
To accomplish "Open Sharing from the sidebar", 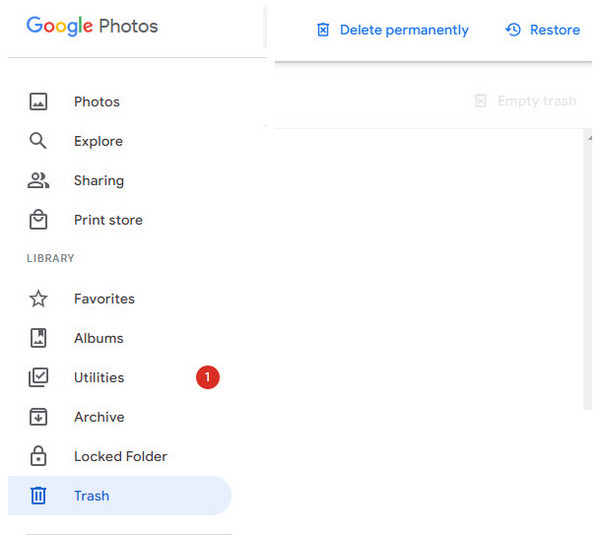I will point(99,181).
